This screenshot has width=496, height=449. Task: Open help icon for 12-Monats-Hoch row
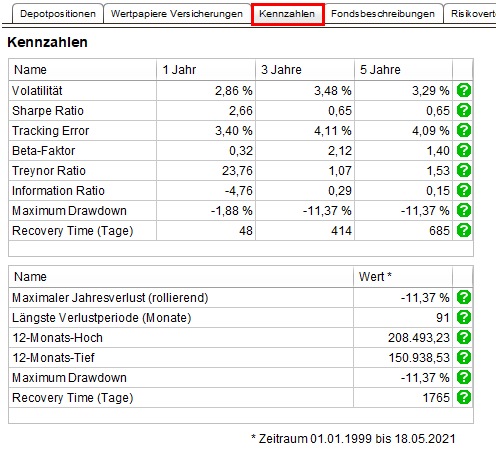(464, 337)
